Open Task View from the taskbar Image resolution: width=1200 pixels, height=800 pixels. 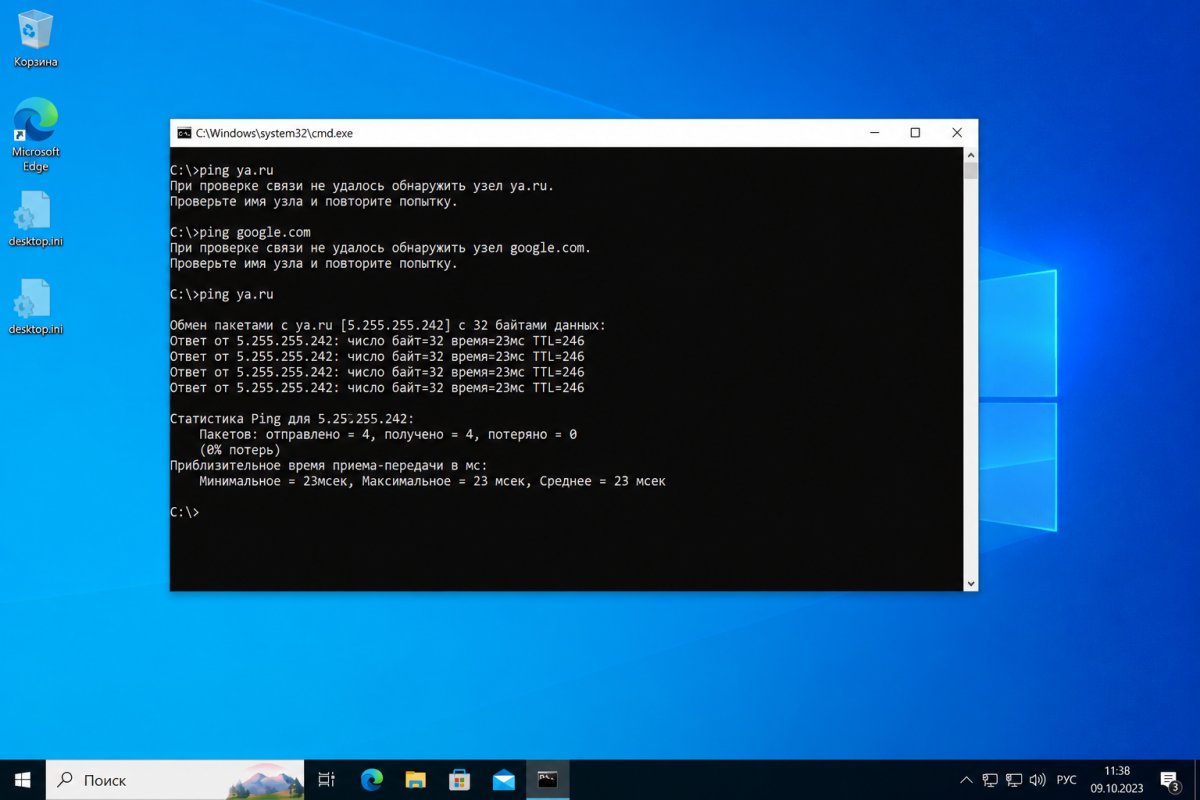[x=326, y=779]
